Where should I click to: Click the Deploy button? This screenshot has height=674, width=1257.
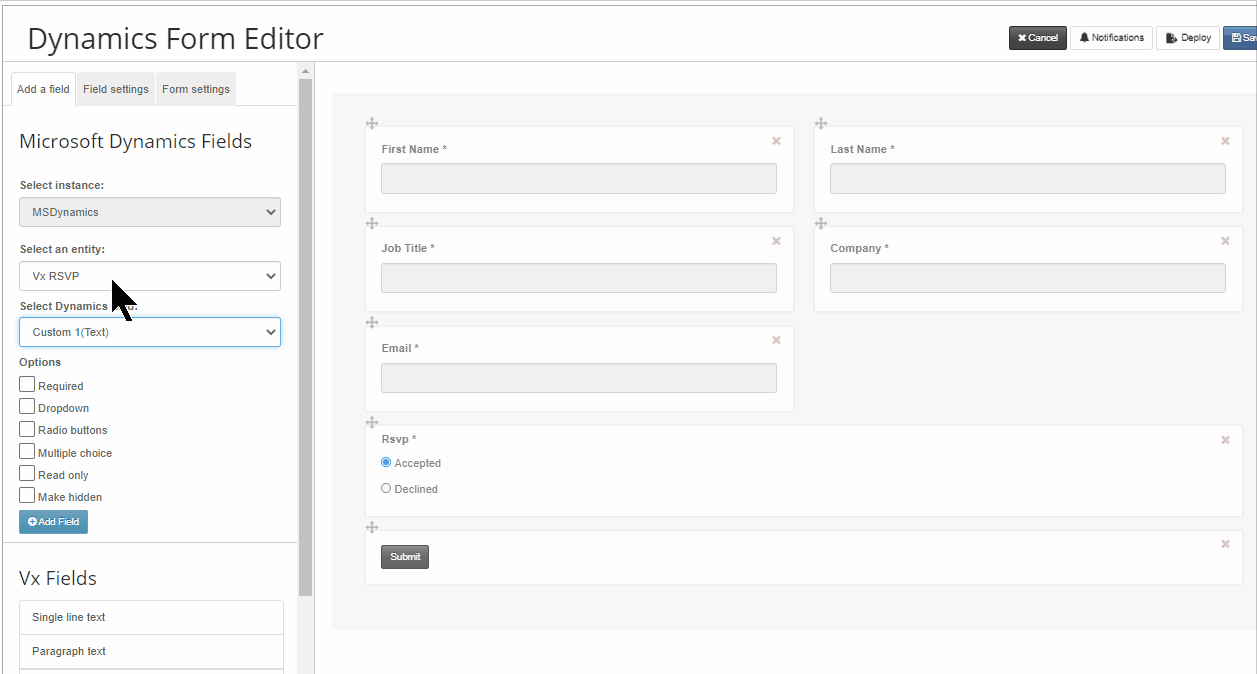pyautogui.click(x=1188, y=38)
